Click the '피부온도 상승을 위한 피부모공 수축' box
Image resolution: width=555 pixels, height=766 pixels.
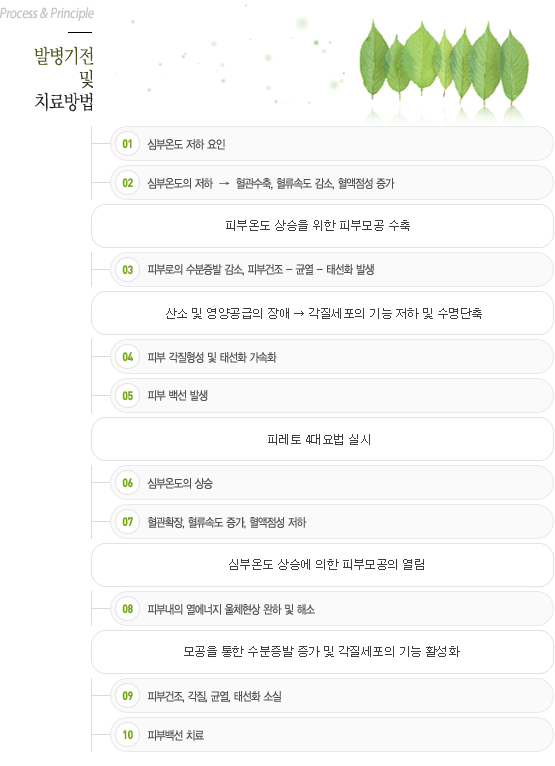point(322,226)
